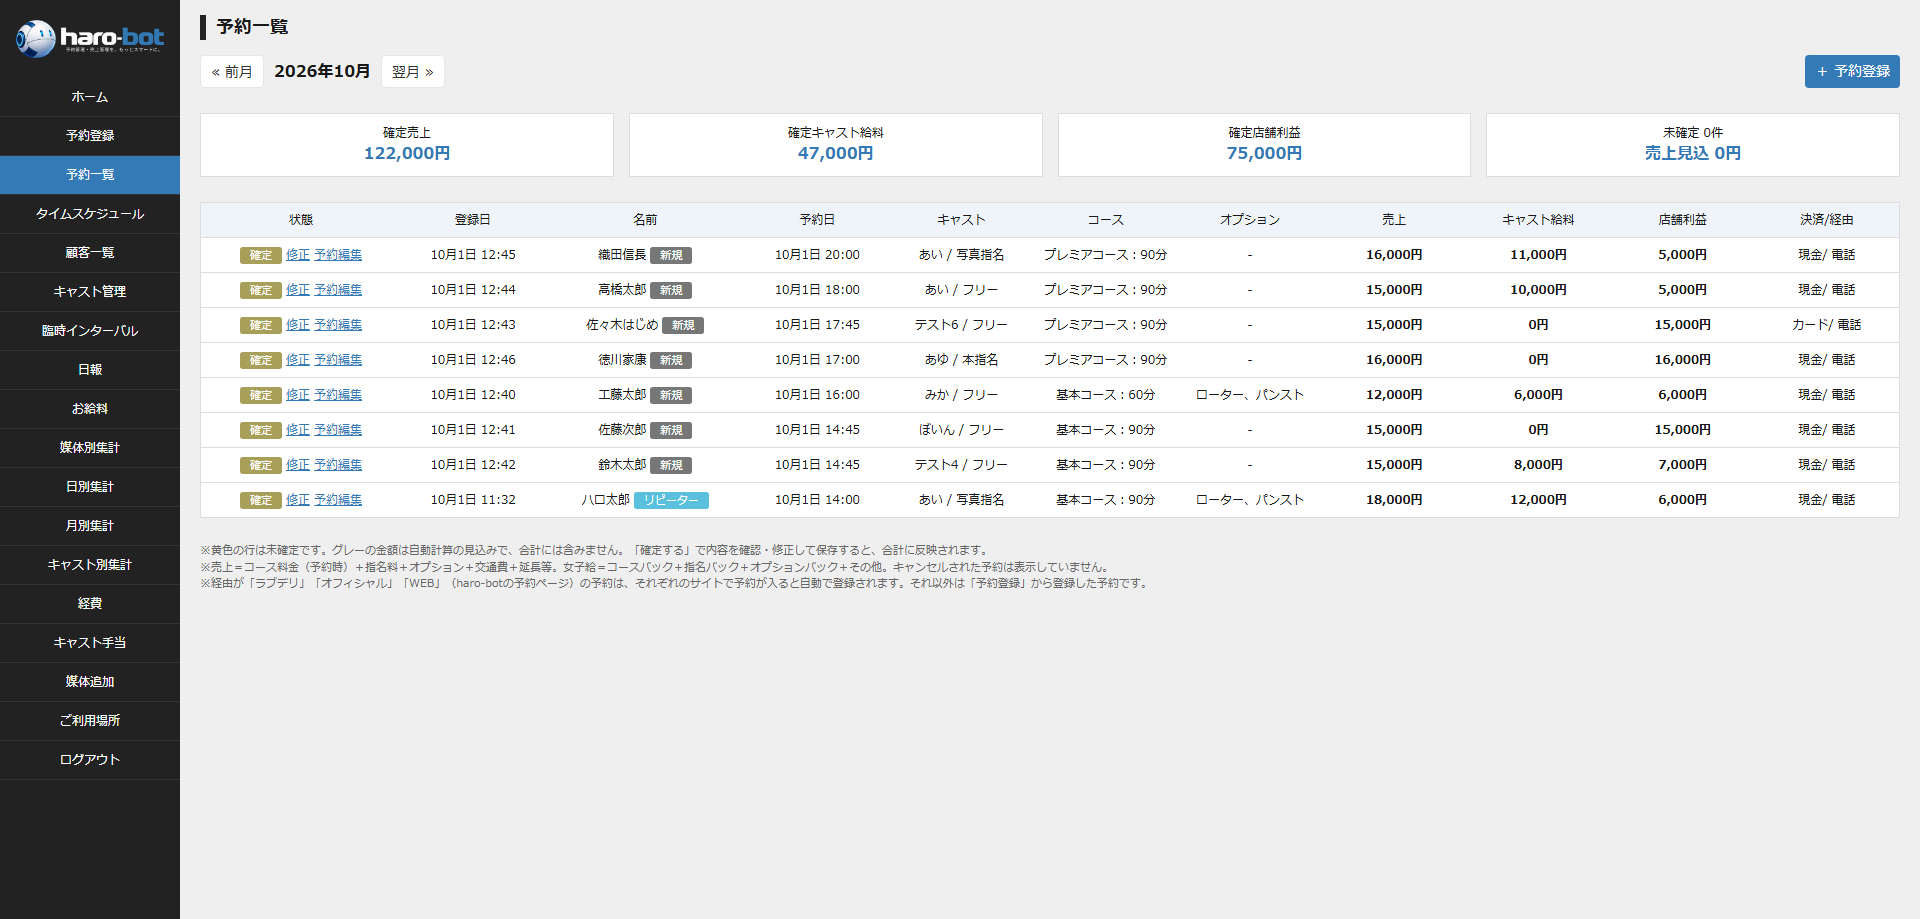This screenshot has width=1920, height=919.
Task: Click 18,000円 sales cell for ハロ太郎
Action: point(1394,500)
